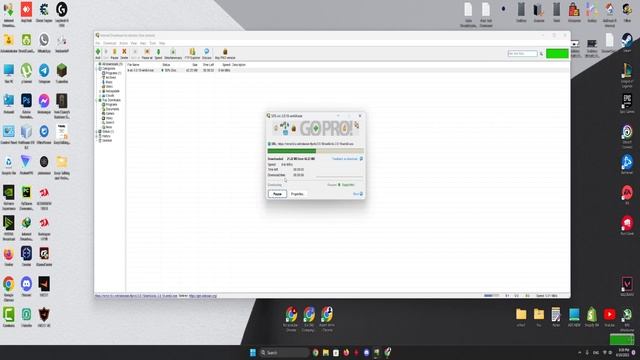Click Feedback on download link in dialog
640x360 pixels.
click(x=347, y=159)
